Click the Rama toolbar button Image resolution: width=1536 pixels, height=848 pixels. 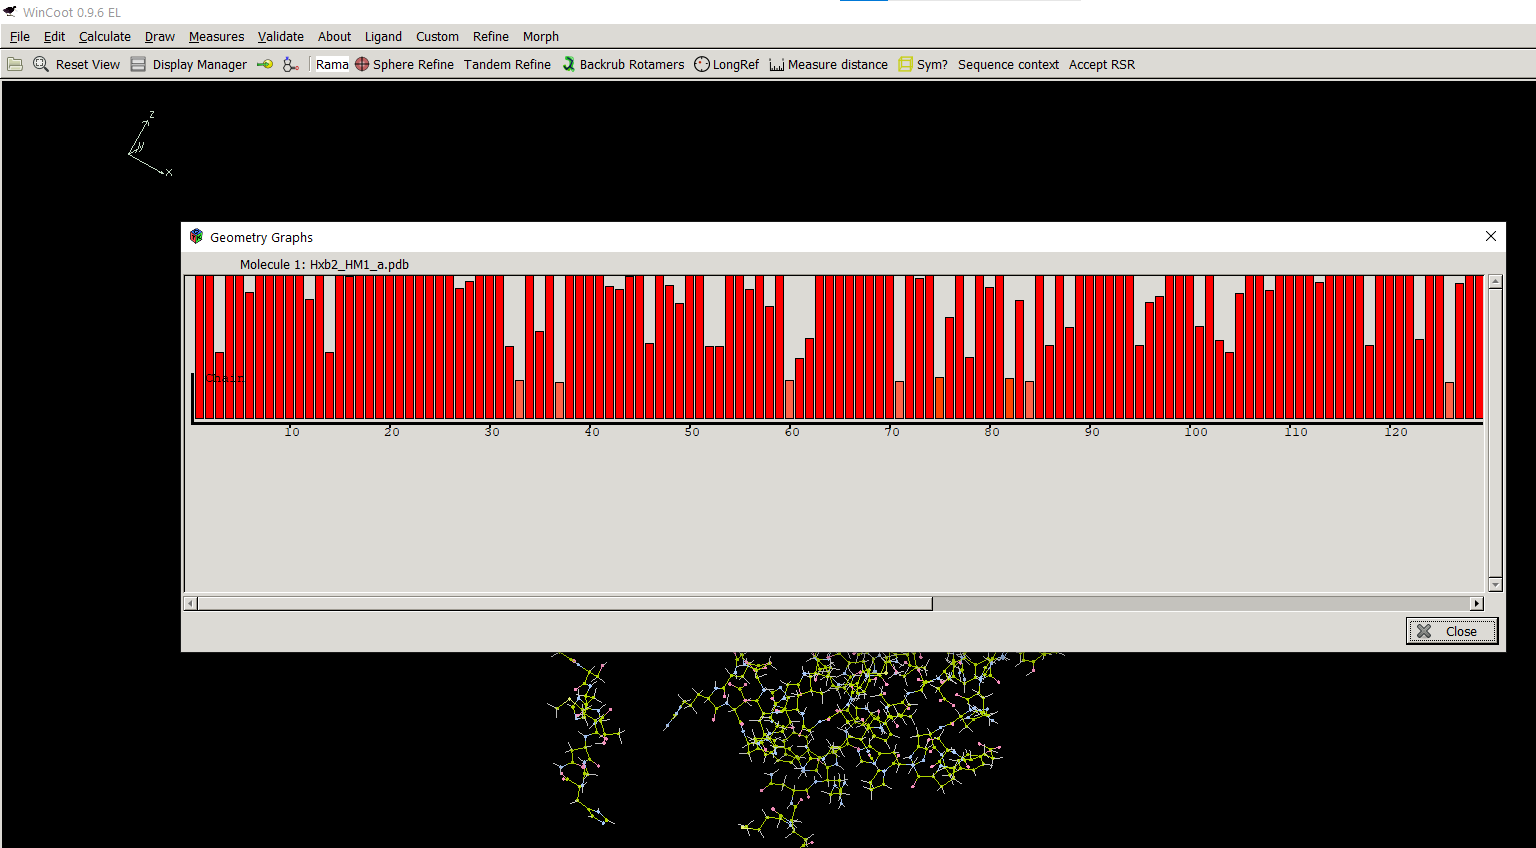click(332, 64)
